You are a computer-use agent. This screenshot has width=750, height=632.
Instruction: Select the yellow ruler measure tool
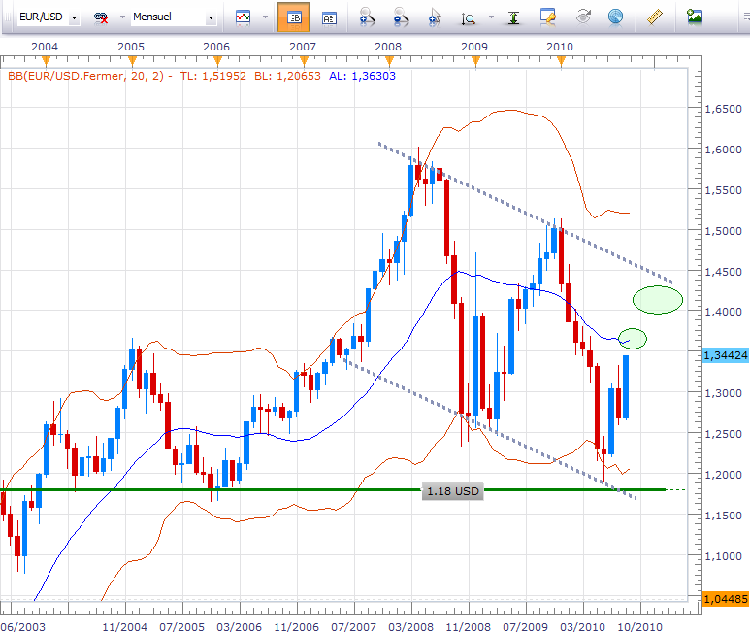point(655,17)
